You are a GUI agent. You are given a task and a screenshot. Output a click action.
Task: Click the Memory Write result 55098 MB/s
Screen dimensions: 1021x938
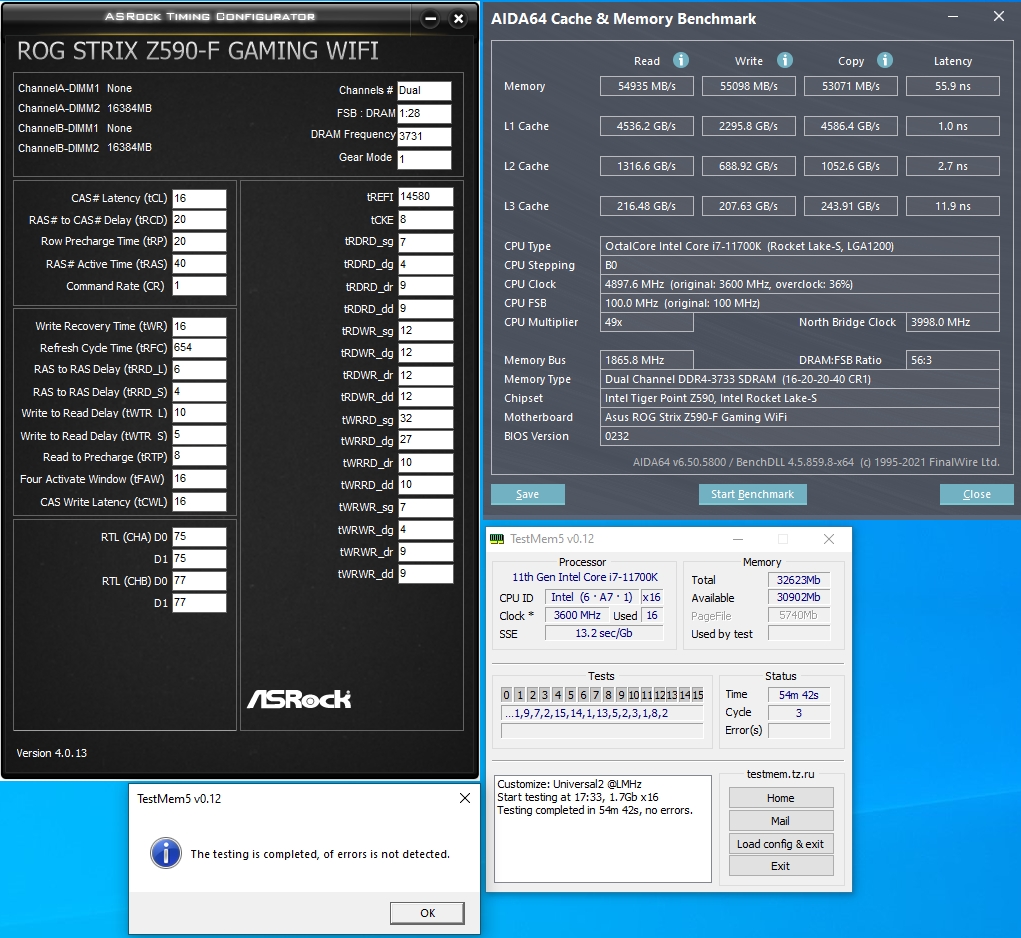[749, 86]
